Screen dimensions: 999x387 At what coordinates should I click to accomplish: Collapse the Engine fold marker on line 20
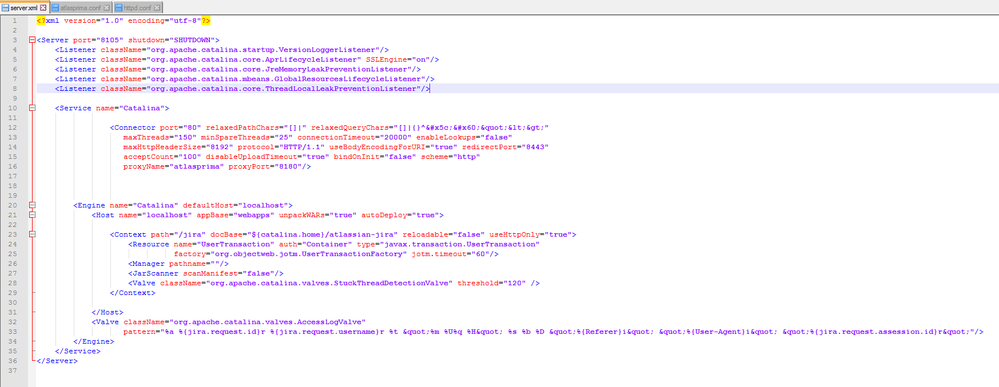tap(32, 205)
